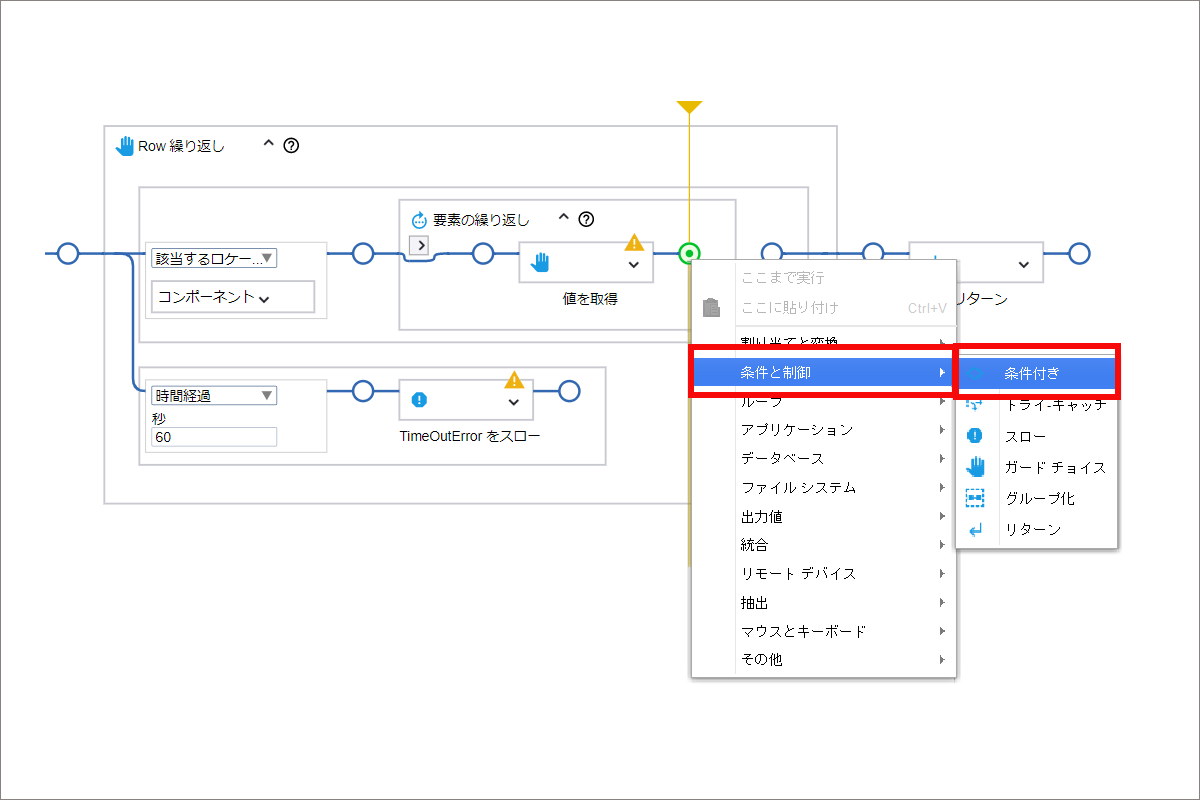Click the warning triangle on the 値を取得 step
This screenshot has height=800, width=1200.
click(634, 242)
